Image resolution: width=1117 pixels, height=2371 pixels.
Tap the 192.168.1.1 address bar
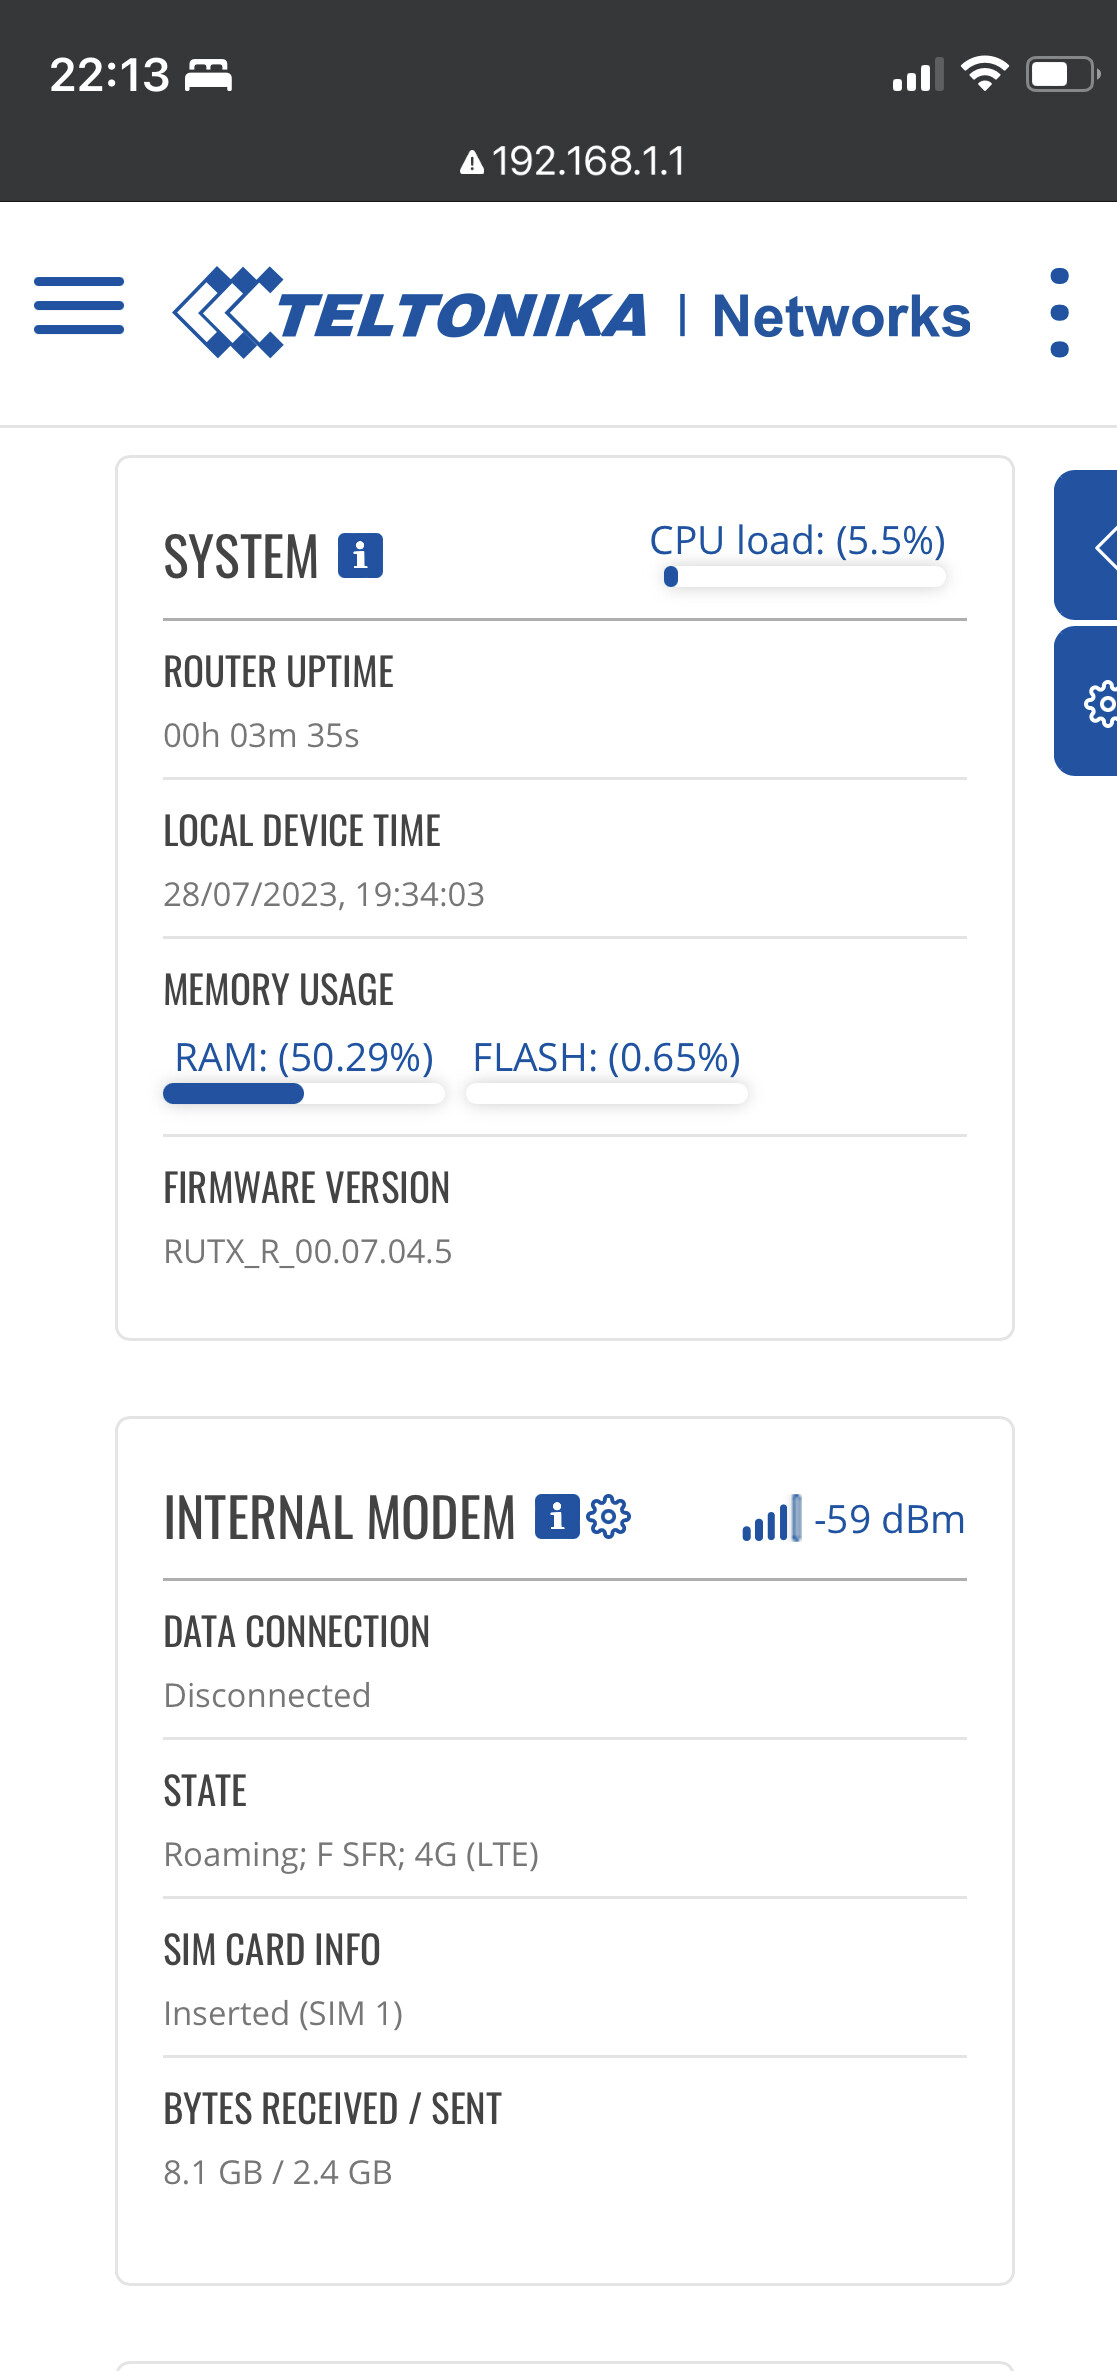572,161
